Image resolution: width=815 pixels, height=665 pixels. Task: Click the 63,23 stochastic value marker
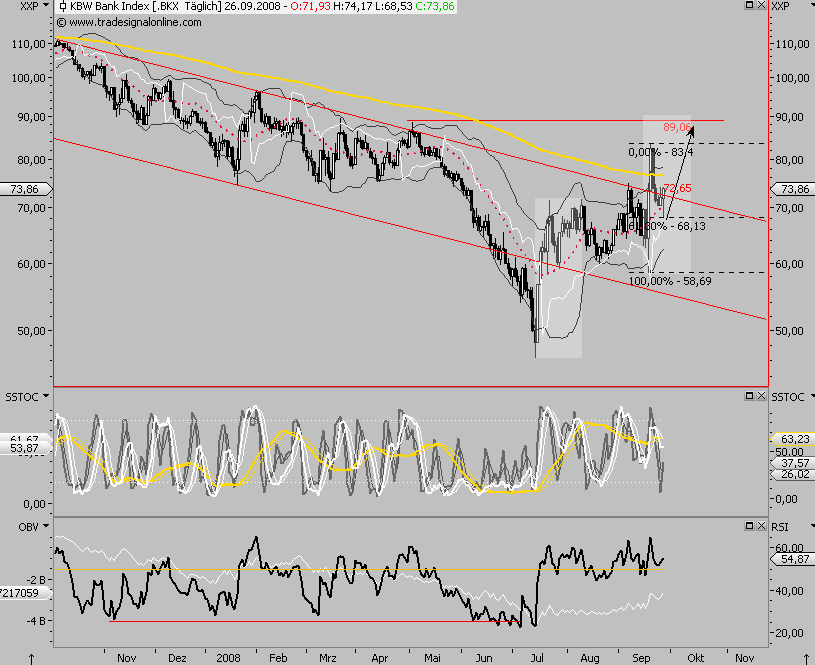[x=793, y=439]
